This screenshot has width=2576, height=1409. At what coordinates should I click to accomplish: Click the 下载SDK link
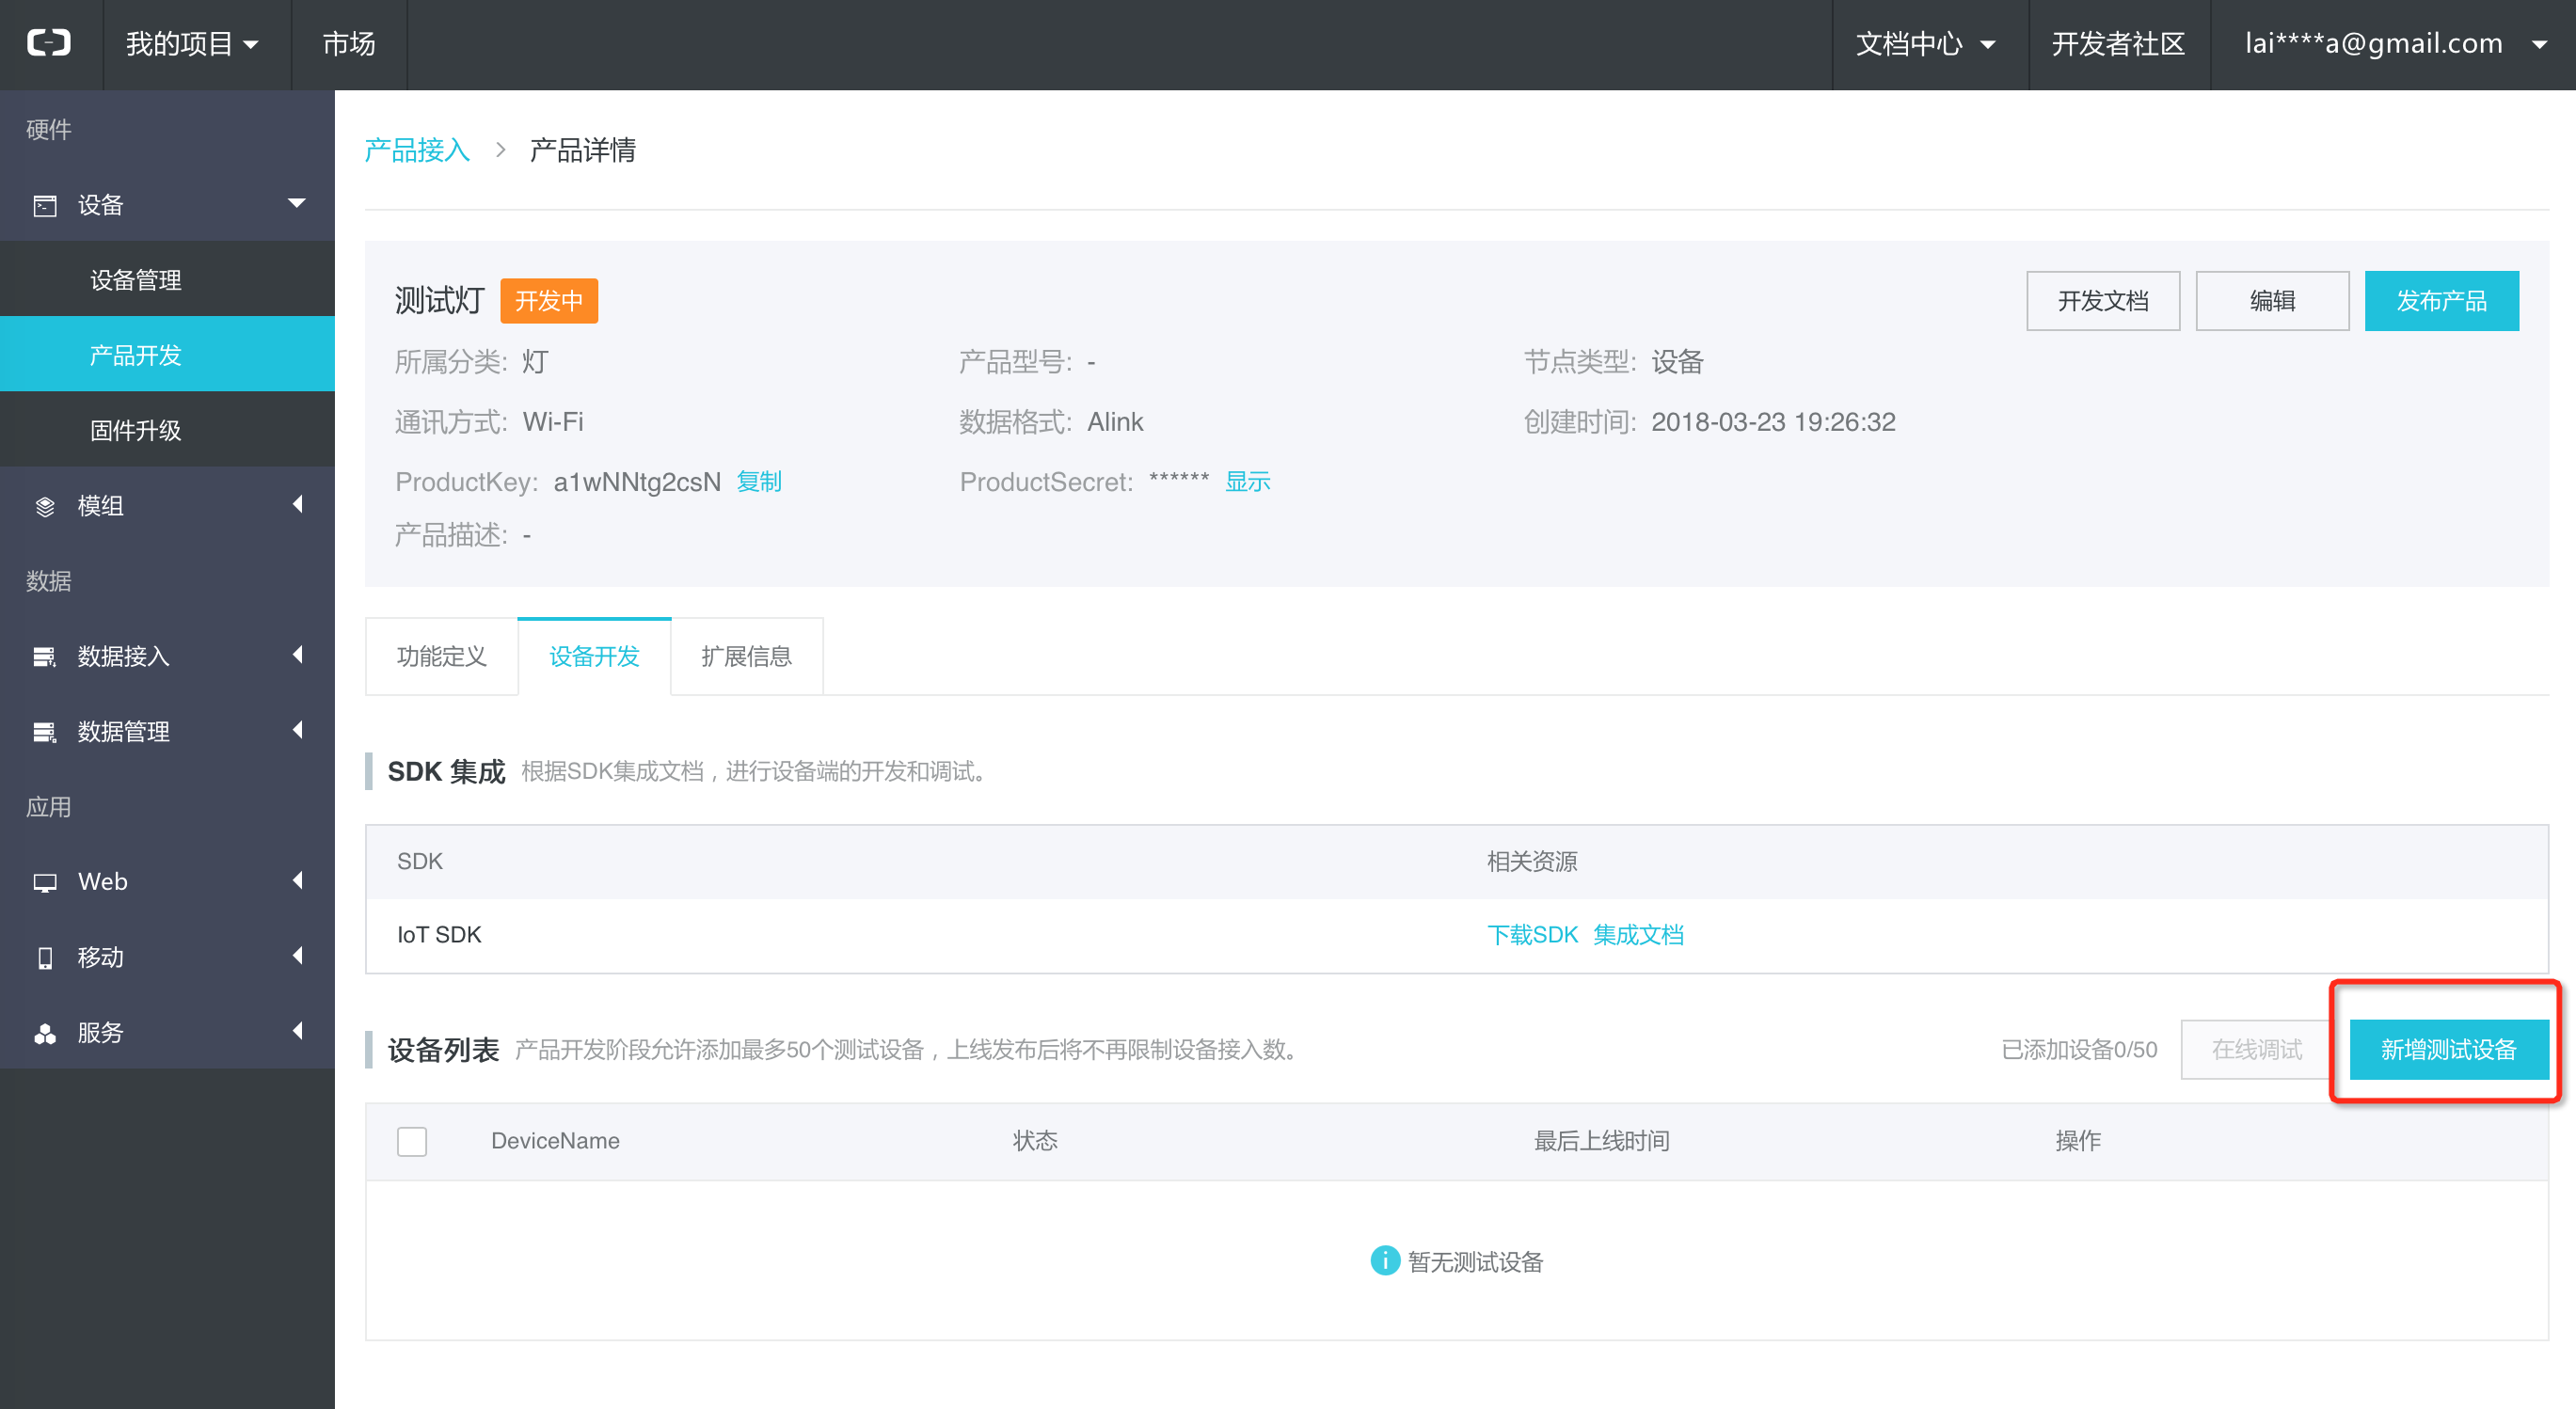(x=1532, y=934)
